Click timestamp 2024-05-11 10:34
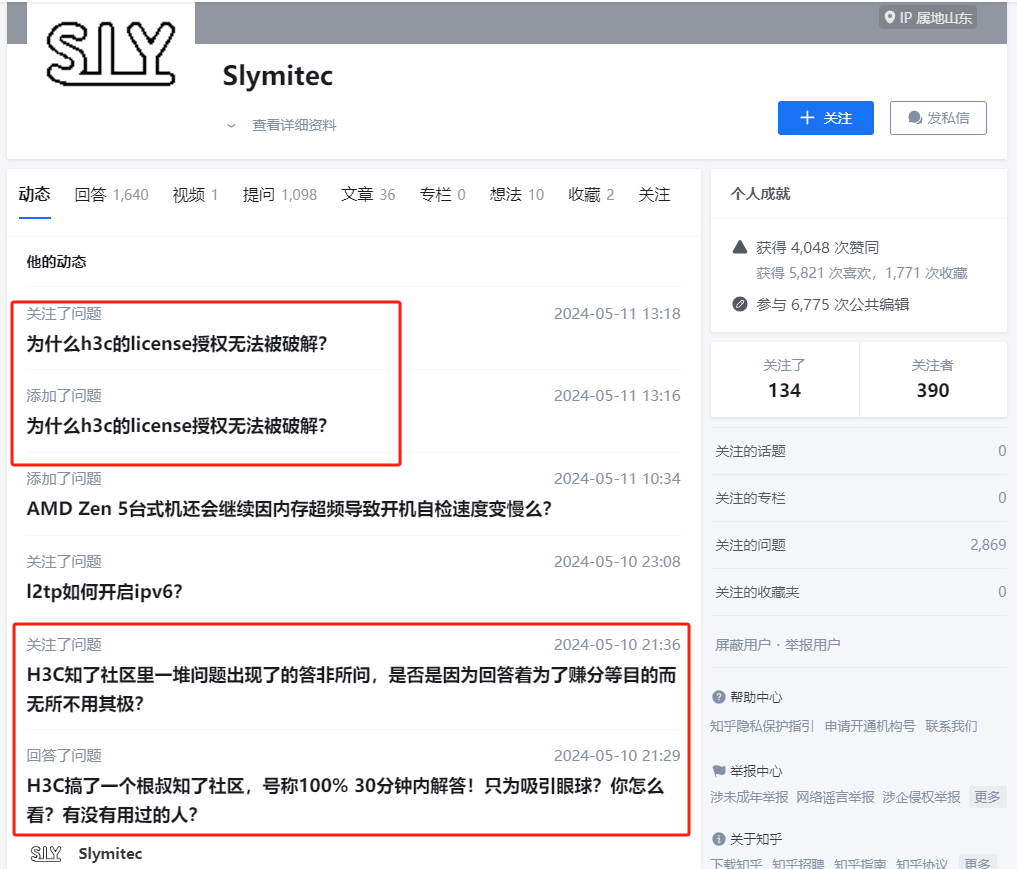Image resolution: width=1017 pixels, height=869 pixels. (x=617, y=479)
